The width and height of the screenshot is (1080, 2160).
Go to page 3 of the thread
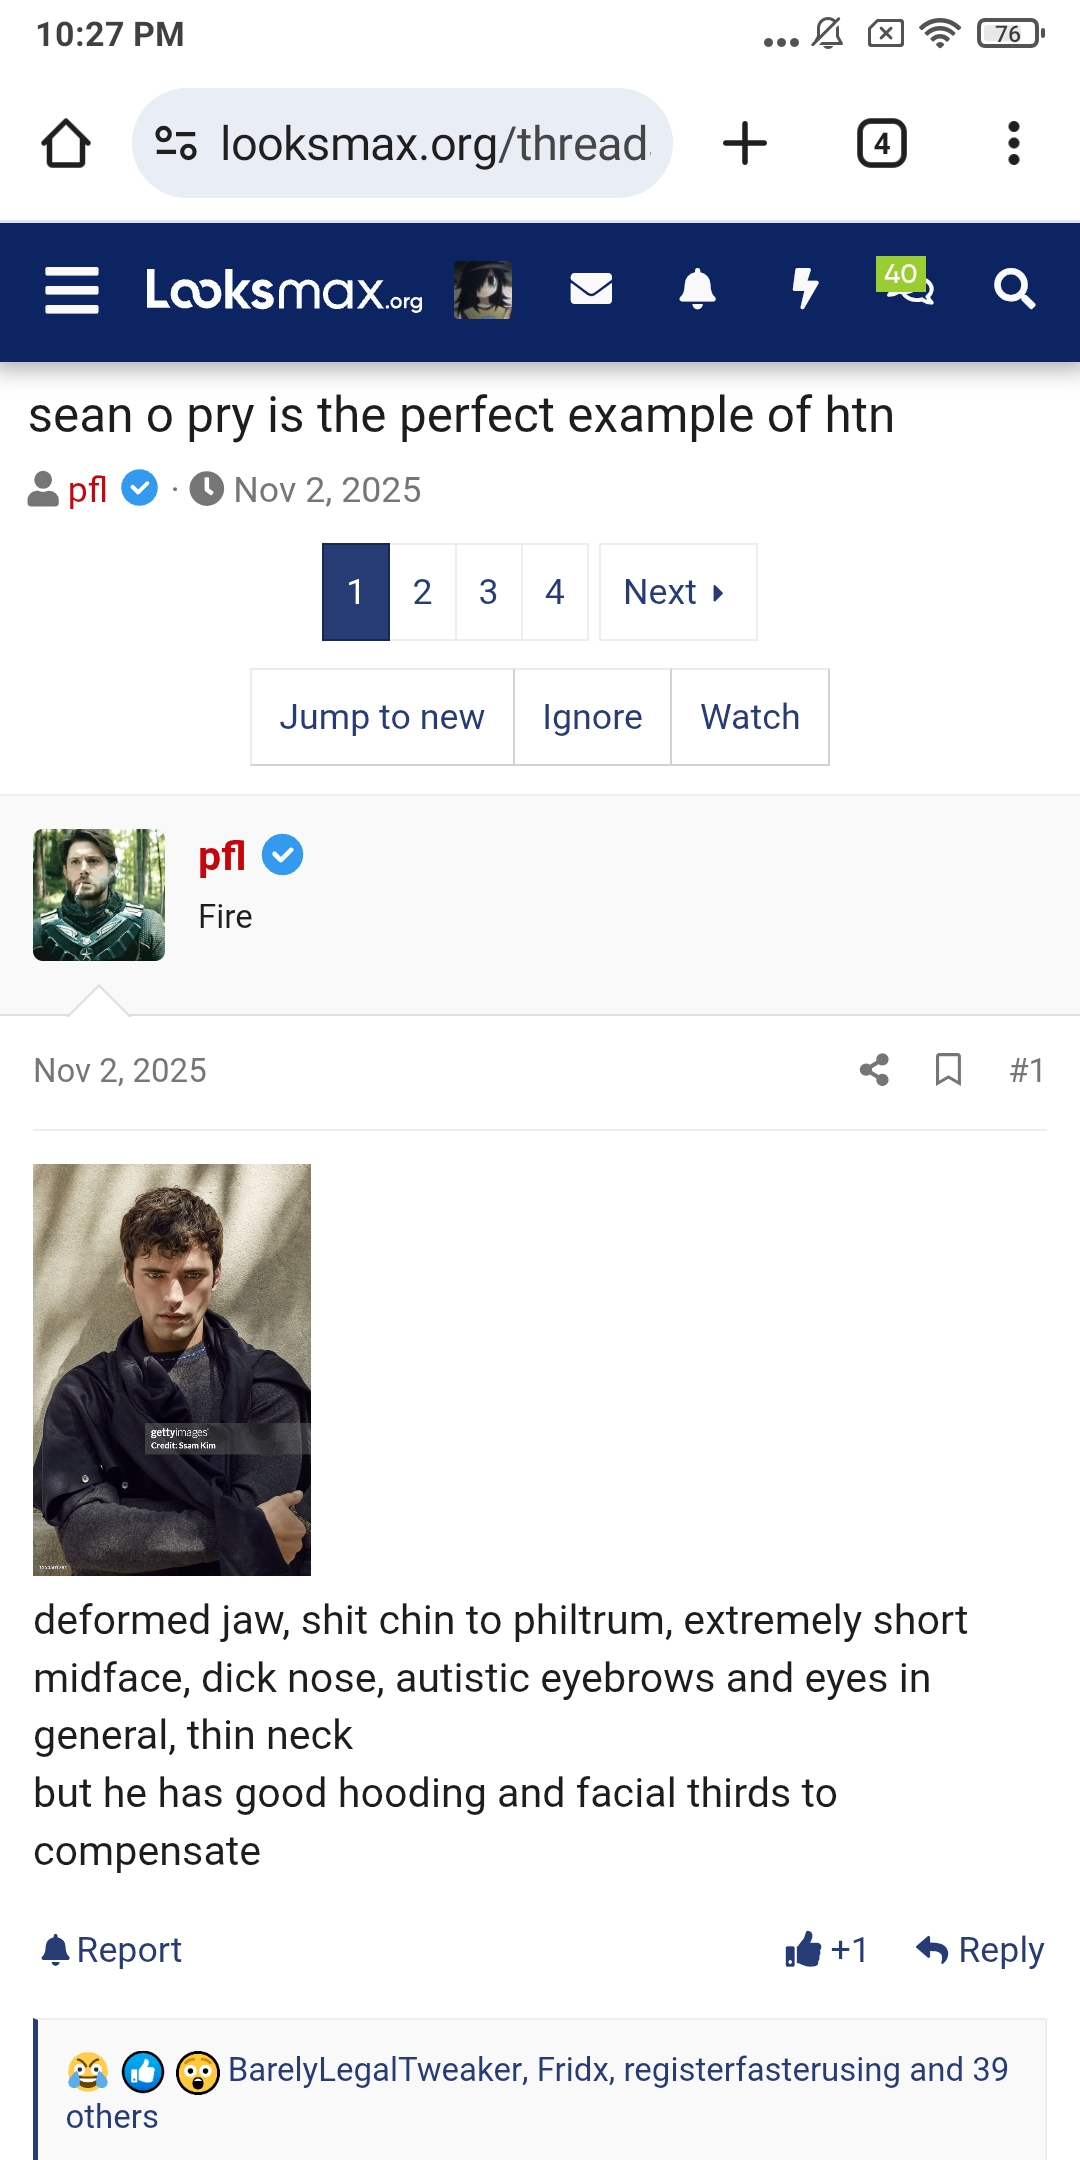point(488,592)
